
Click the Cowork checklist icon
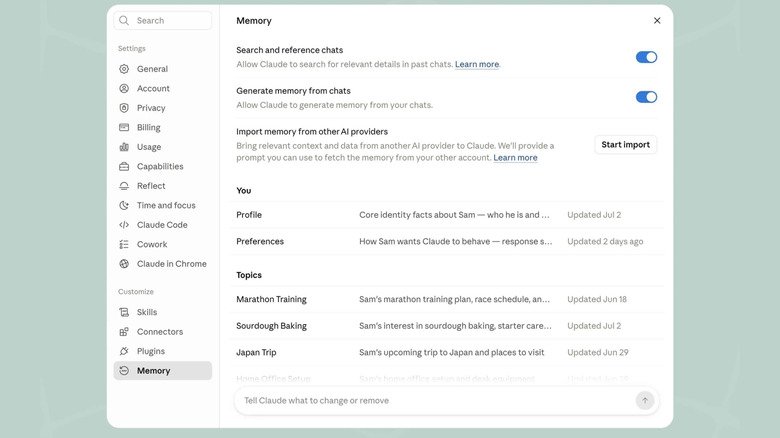click(124, 244)
